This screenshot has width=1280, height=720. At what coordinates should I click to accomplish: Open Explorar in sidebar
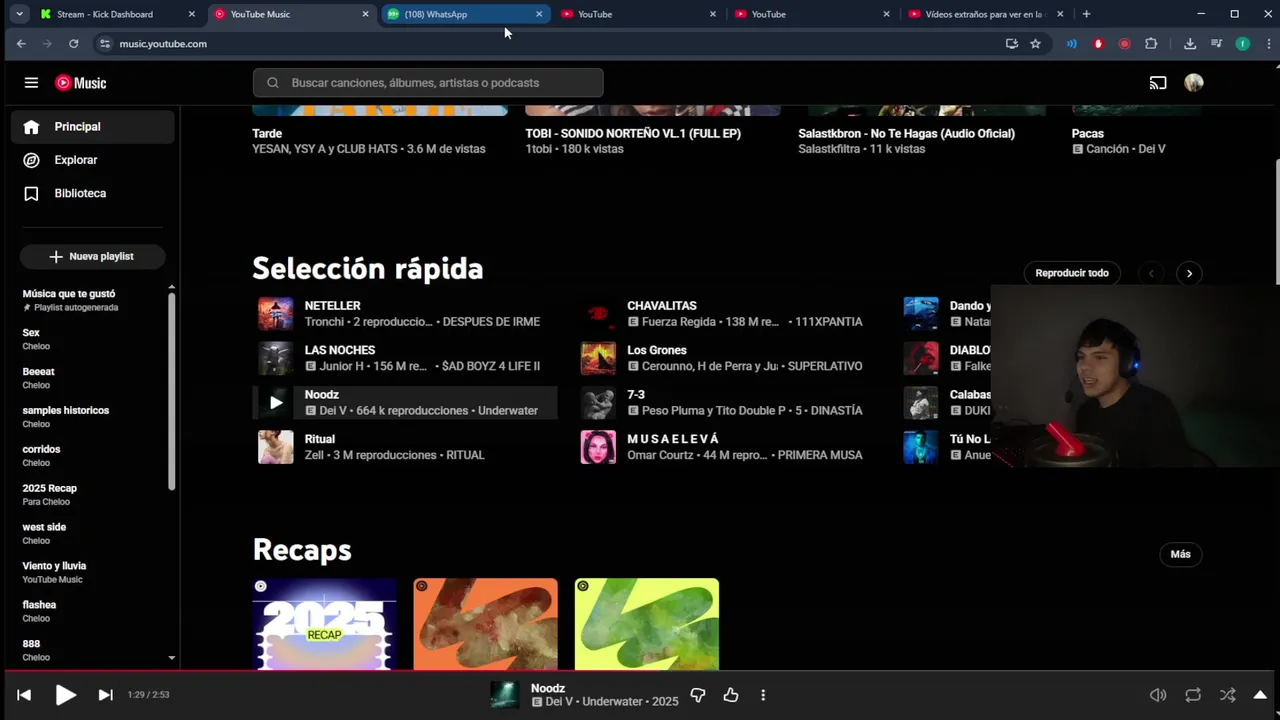coord(93,160)
